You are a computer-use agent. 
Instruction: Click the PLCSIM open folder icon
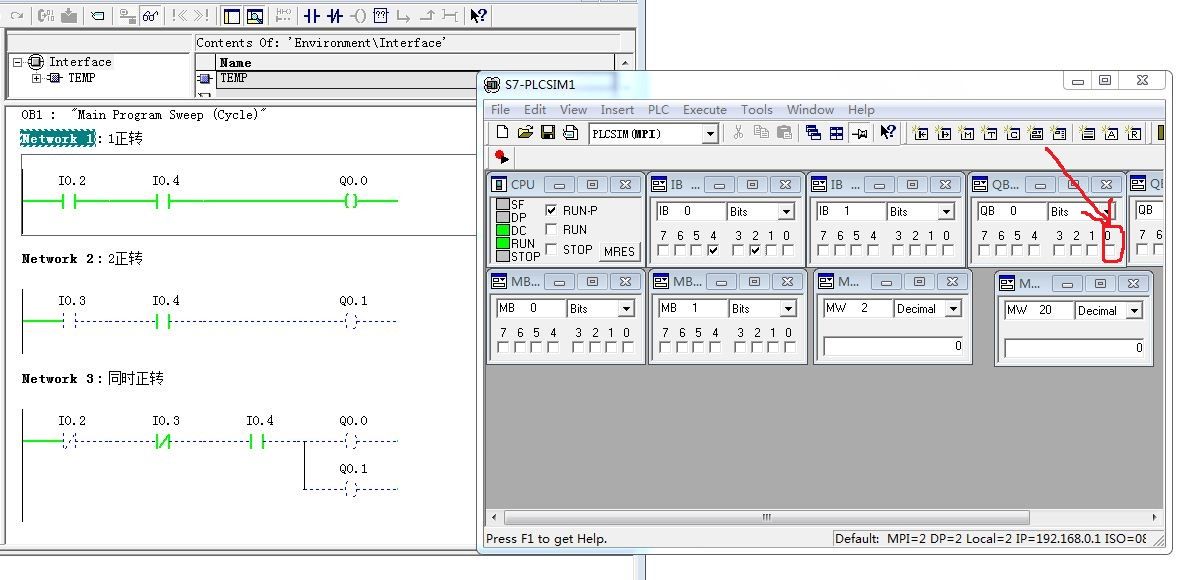pos(525,133)
